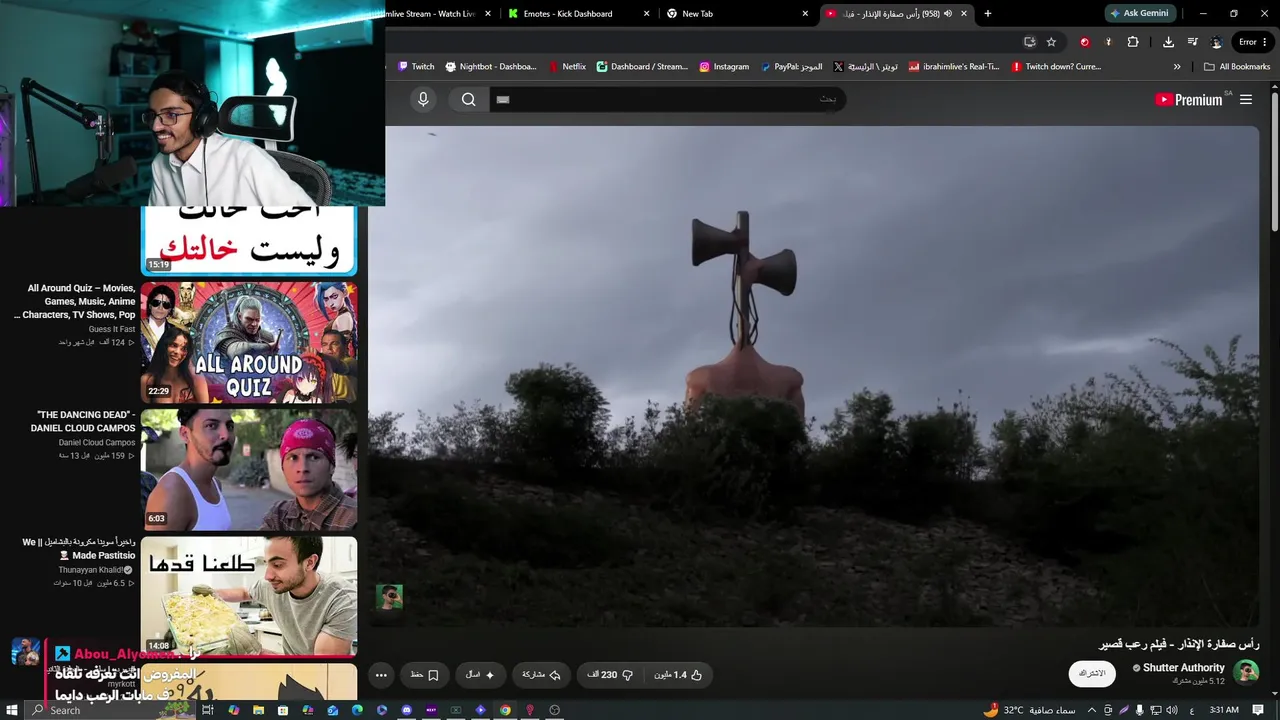Open the Twitch down? bookmark
The width and height of the screenshot is (1280, 720).
[x=1056, y=67]
